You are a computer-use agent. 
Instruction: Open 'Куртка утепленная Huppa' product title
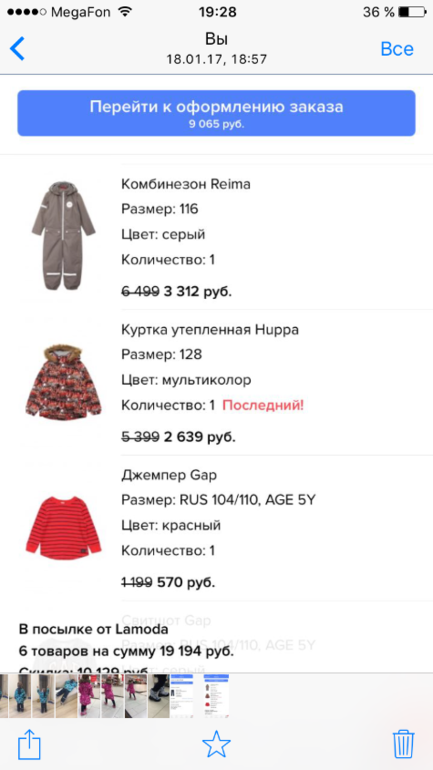210,330
